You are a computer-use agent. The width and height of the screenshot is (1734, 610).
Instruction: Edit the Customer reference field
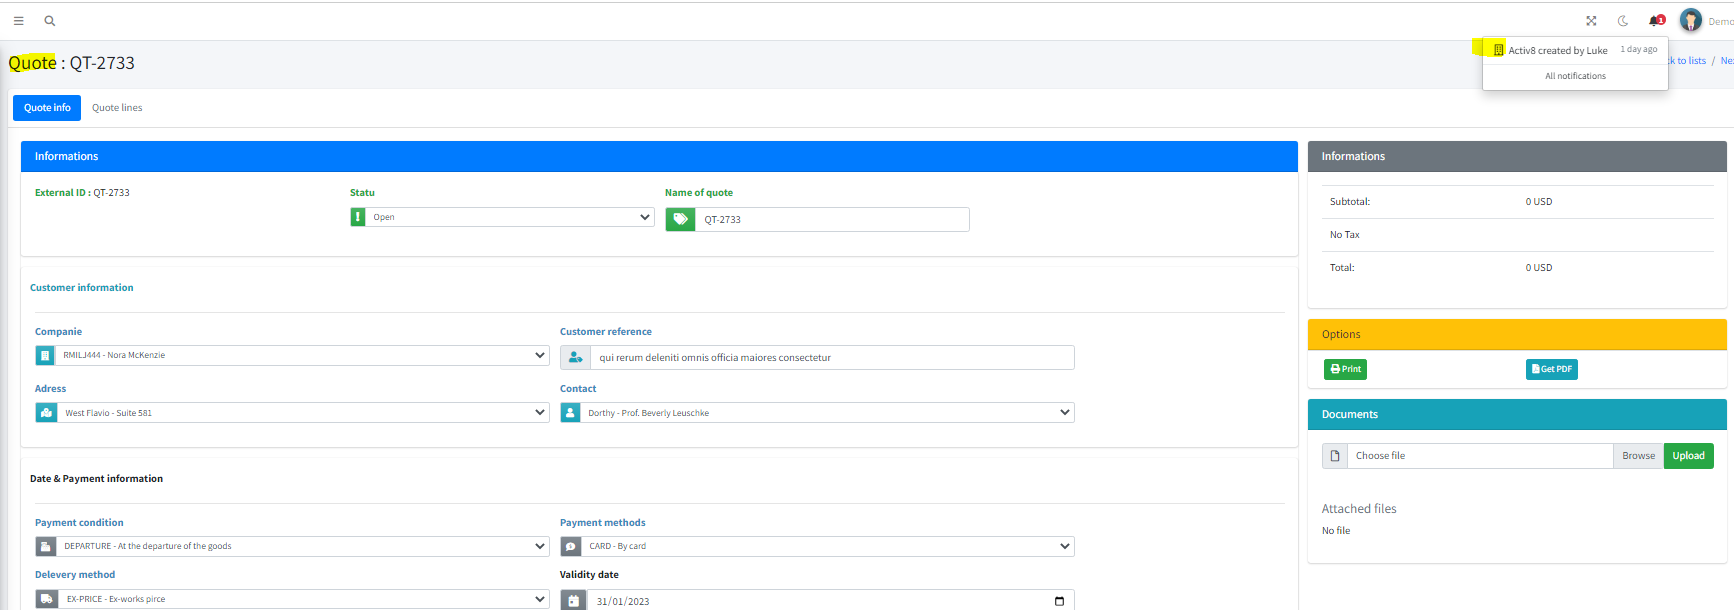tap(832, 357)
